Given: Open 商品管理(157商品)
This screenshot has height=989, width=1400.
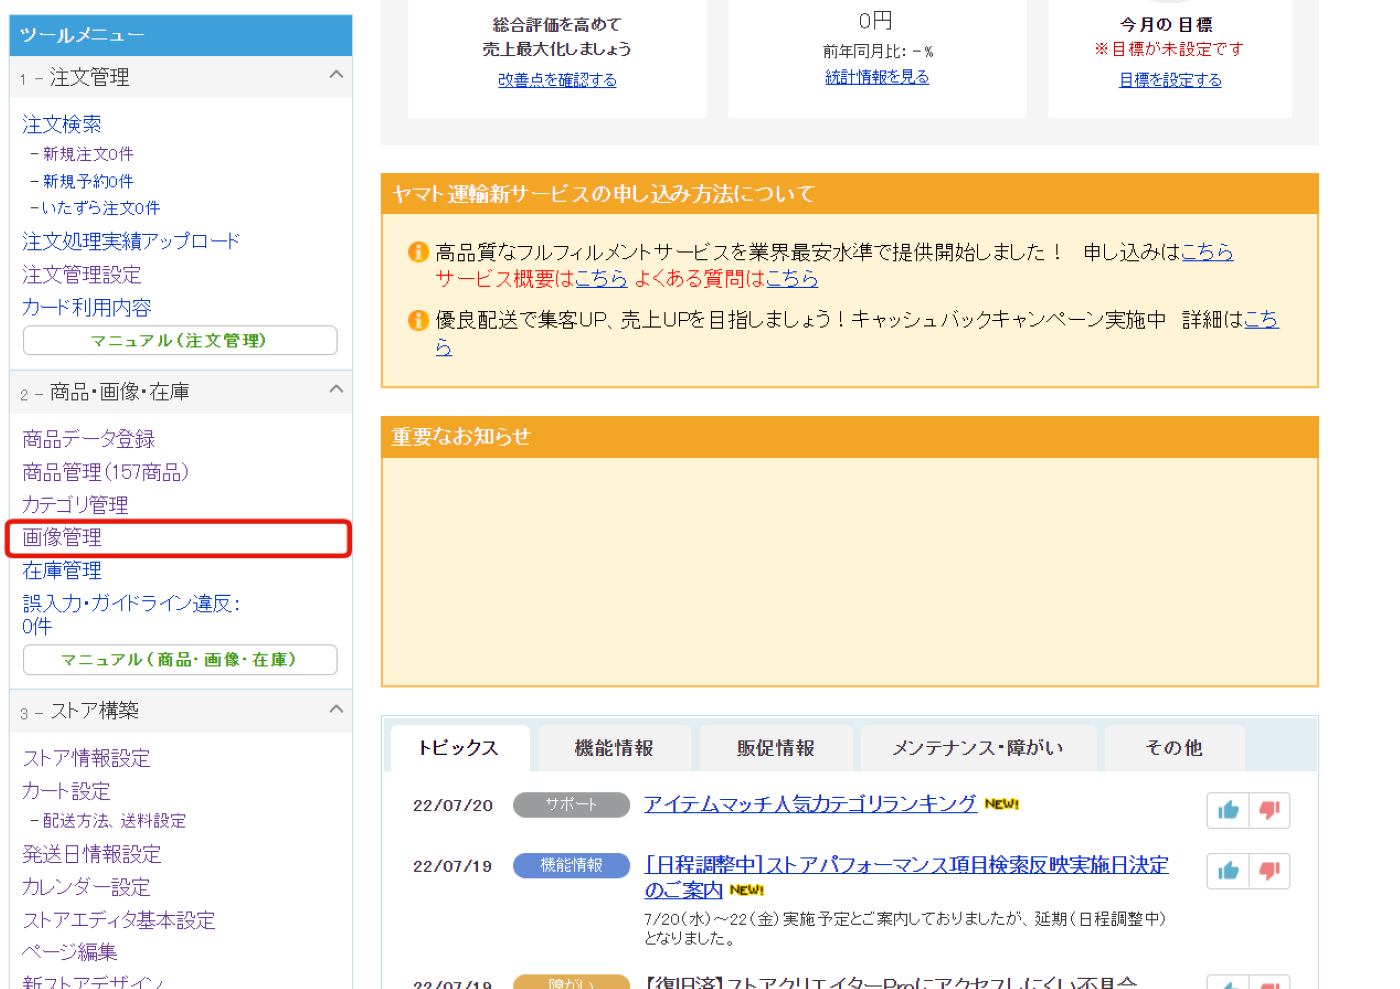Looking at the screenshot, I should tap(106, 472).
